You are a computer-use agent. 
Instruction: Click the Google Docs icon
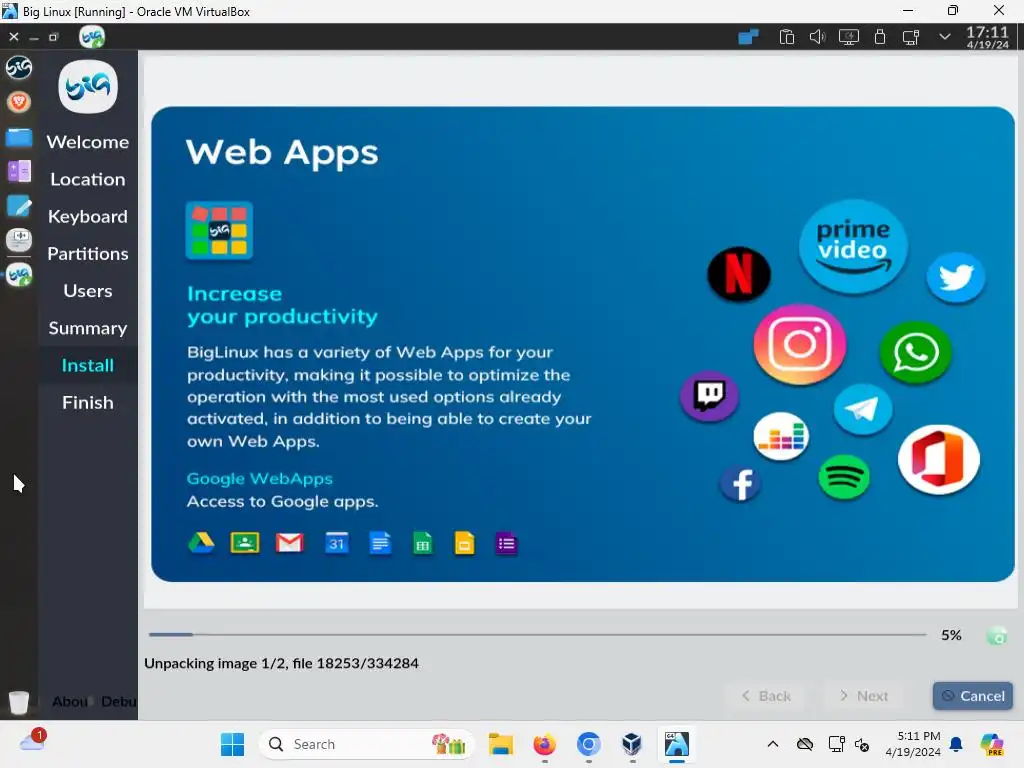[380, 543]
